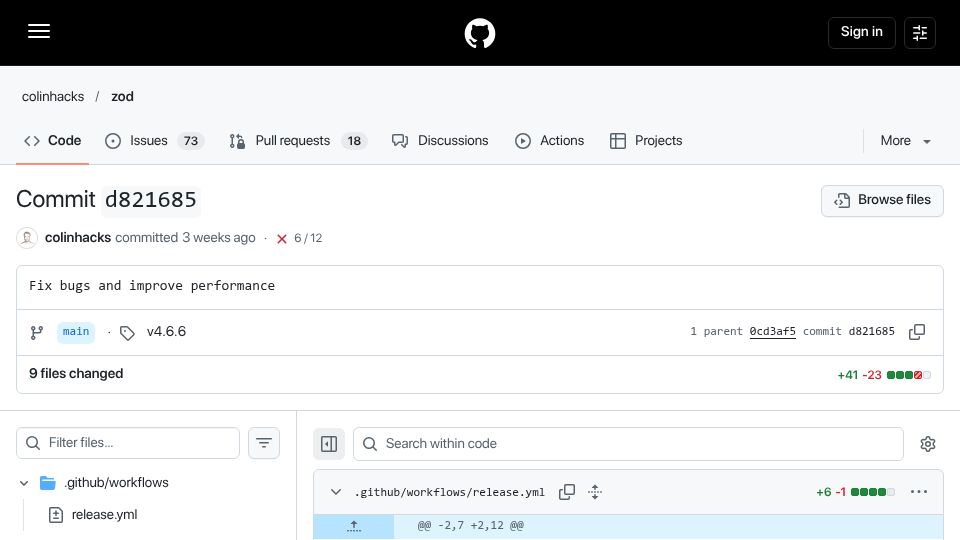
Task: Click the 9 files changed heading
Action: click(76, 373)
